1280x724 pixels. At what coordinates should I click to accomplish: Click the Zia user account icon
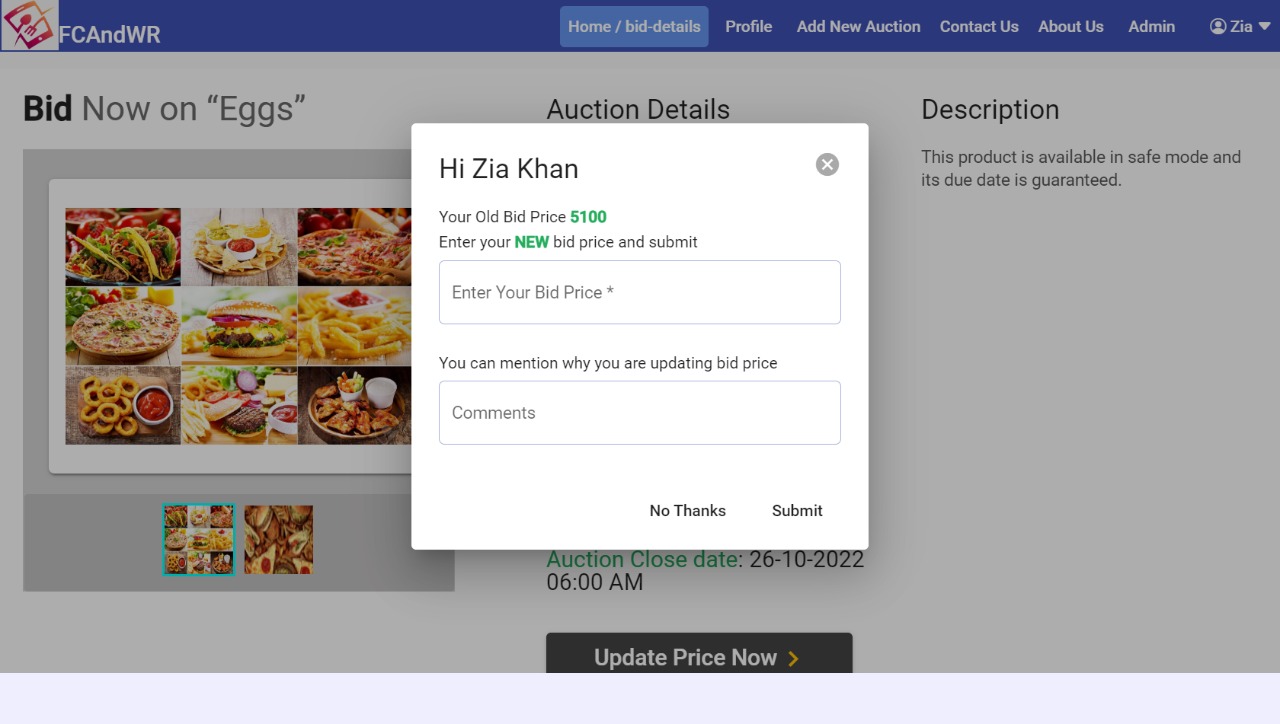point(1218,27)
